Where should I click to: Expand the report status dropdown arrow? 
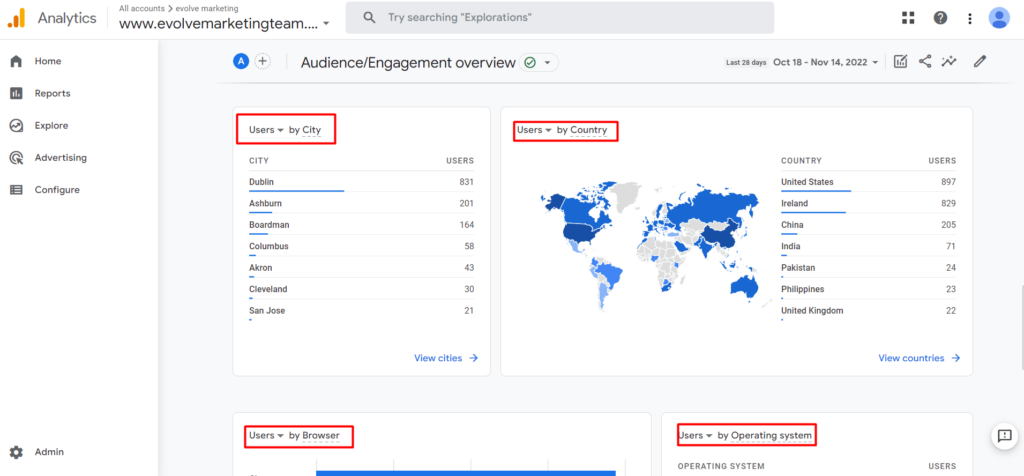(547, 63)
